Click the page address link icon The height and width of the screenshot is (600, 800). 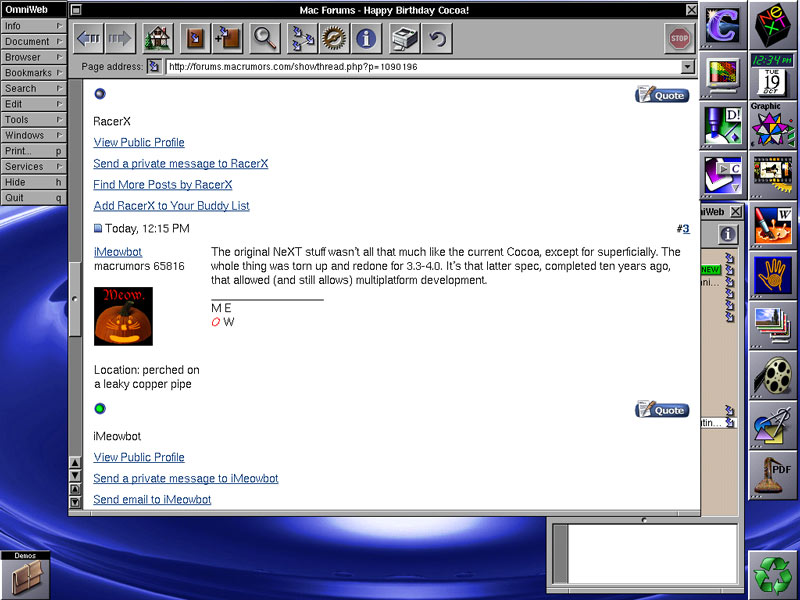pyautogui.click(x=154, y=66)
